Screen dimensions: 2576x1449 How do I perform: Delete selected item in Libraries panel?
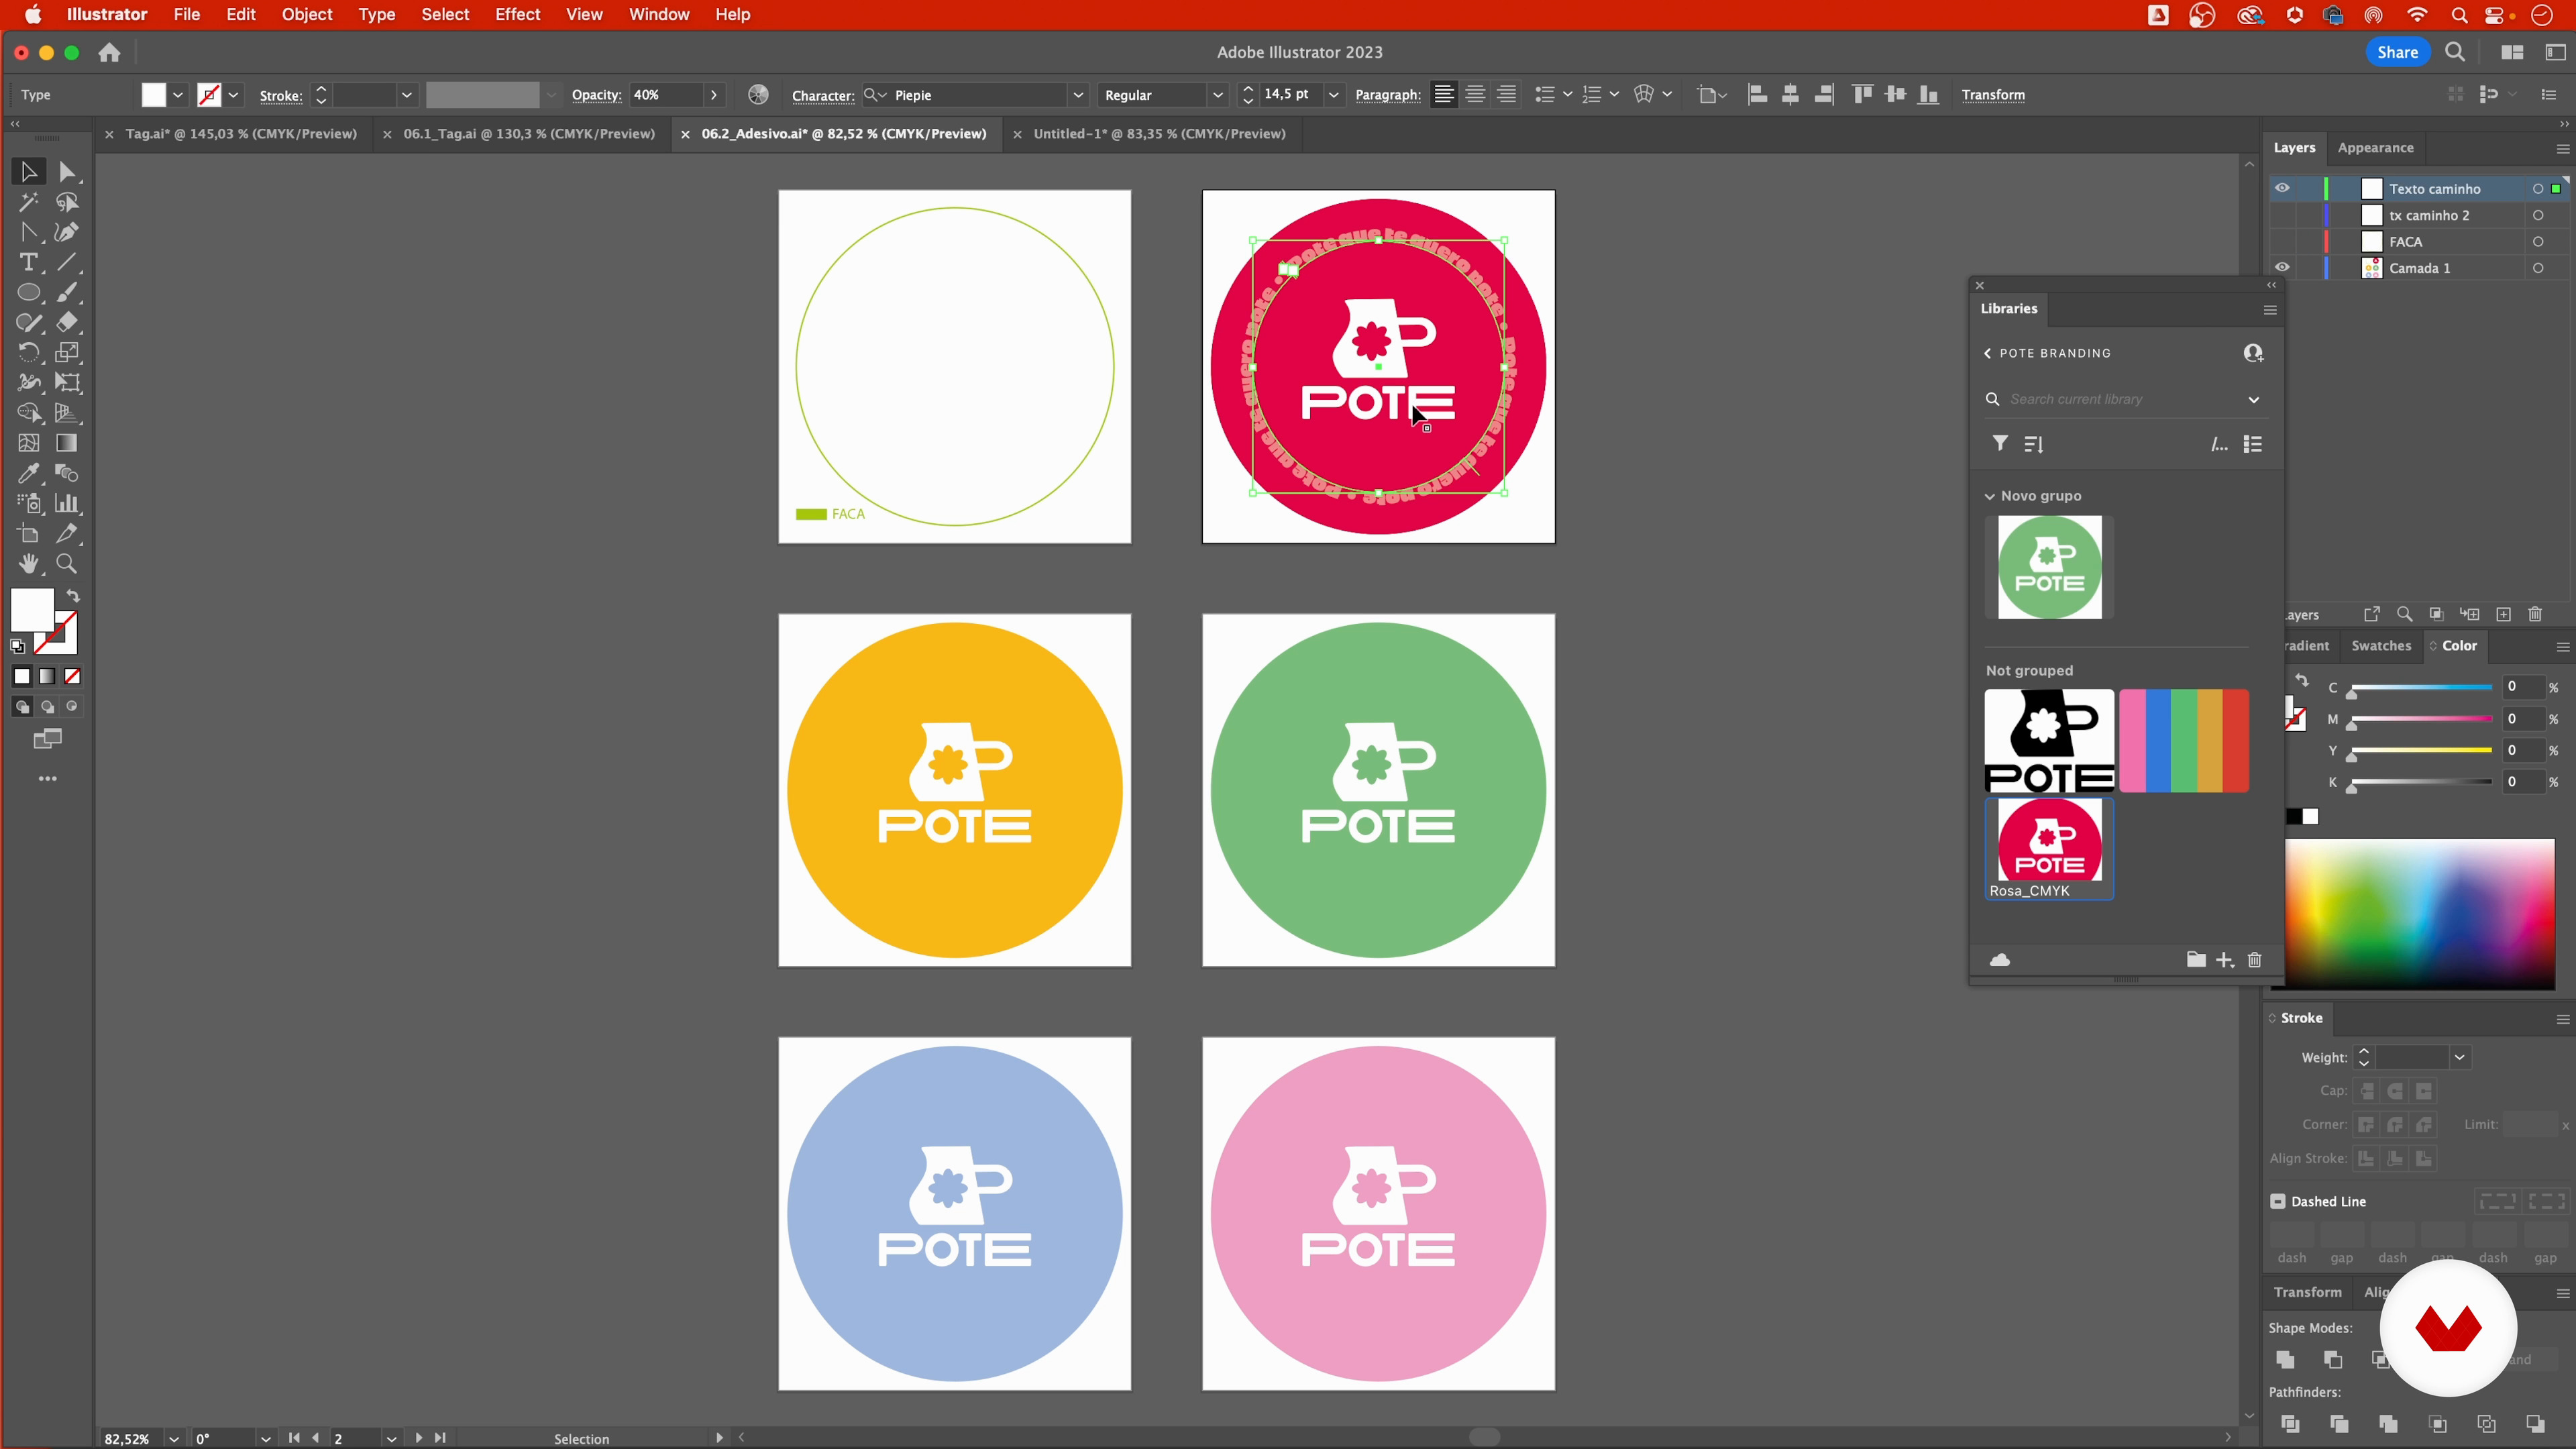pos(2254,960)
